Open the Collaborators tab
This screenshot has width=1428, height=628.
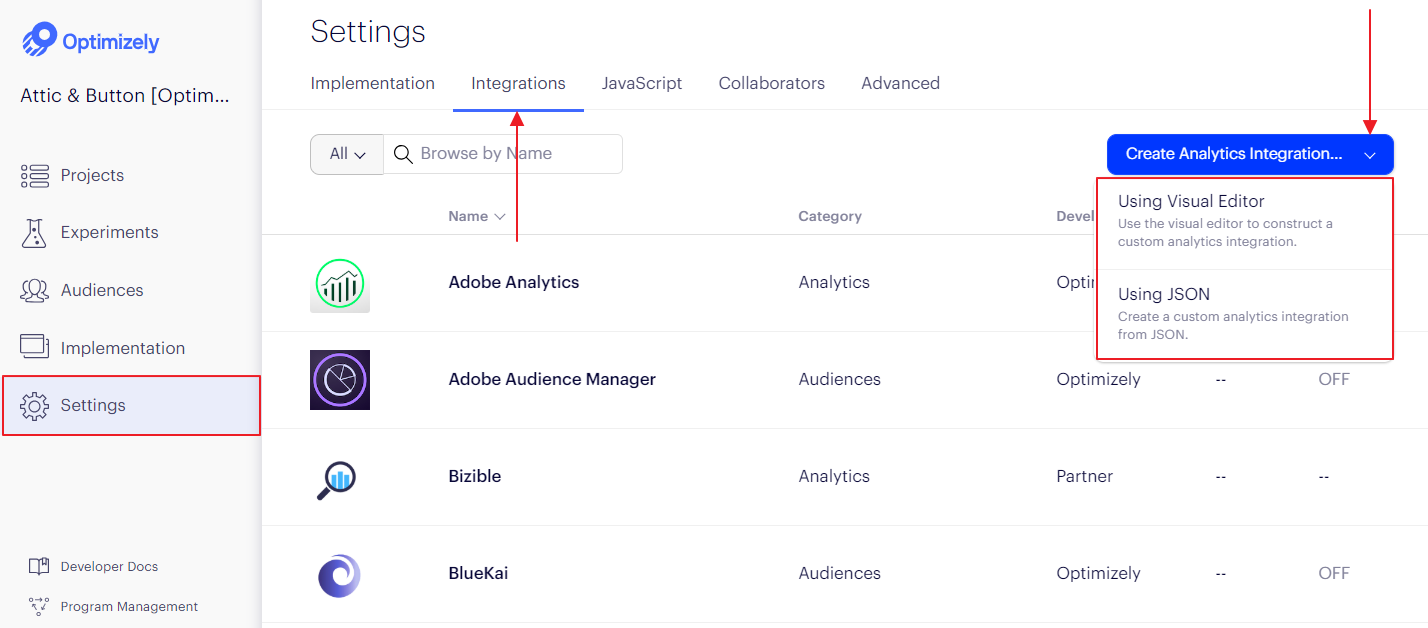(x=771, y=84)
